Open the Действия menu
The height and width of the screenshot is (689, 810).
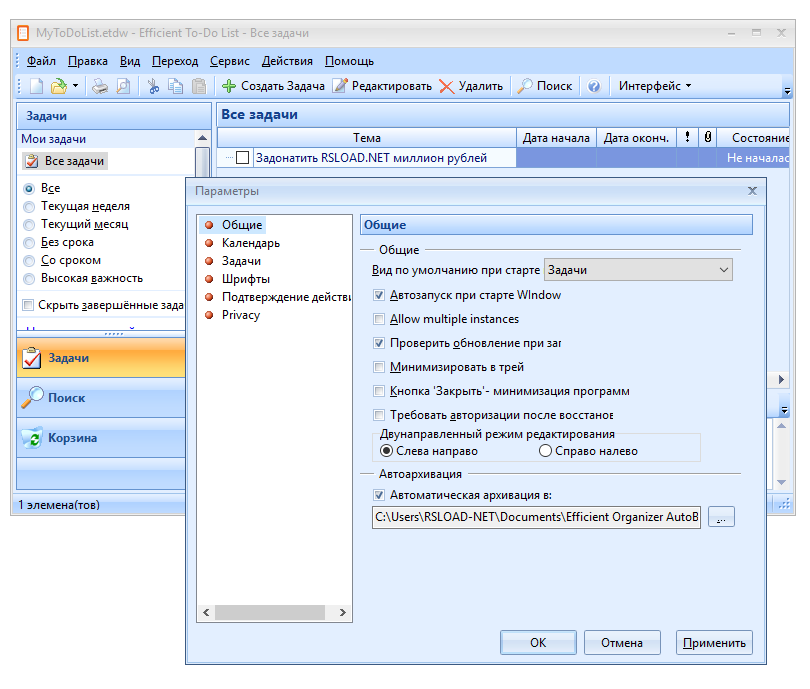point(287,61)
